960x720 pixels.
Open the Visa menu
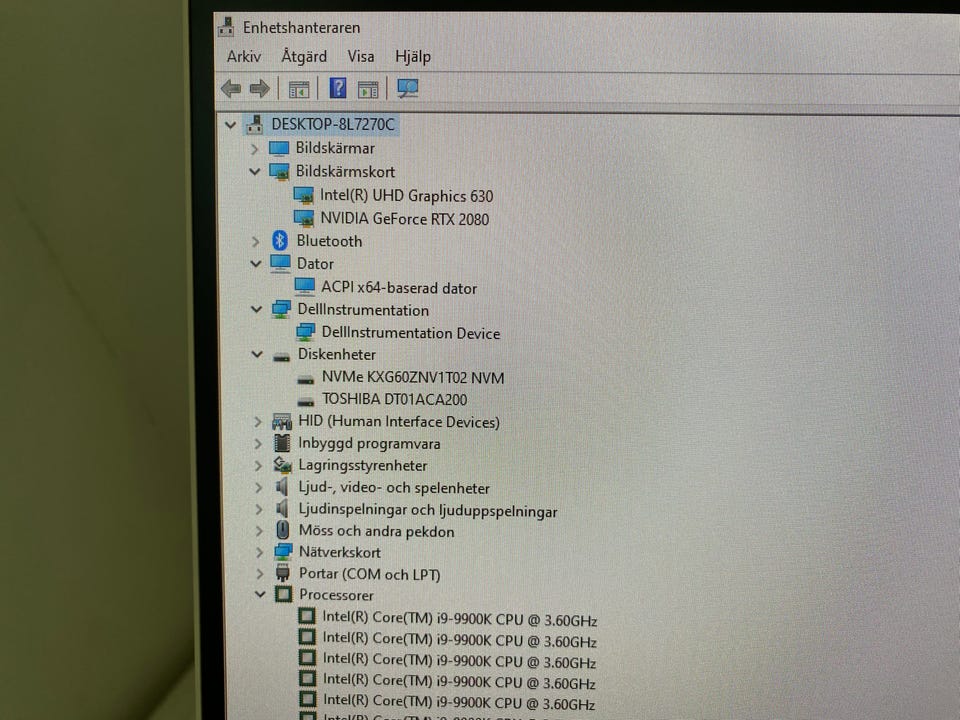361,56
